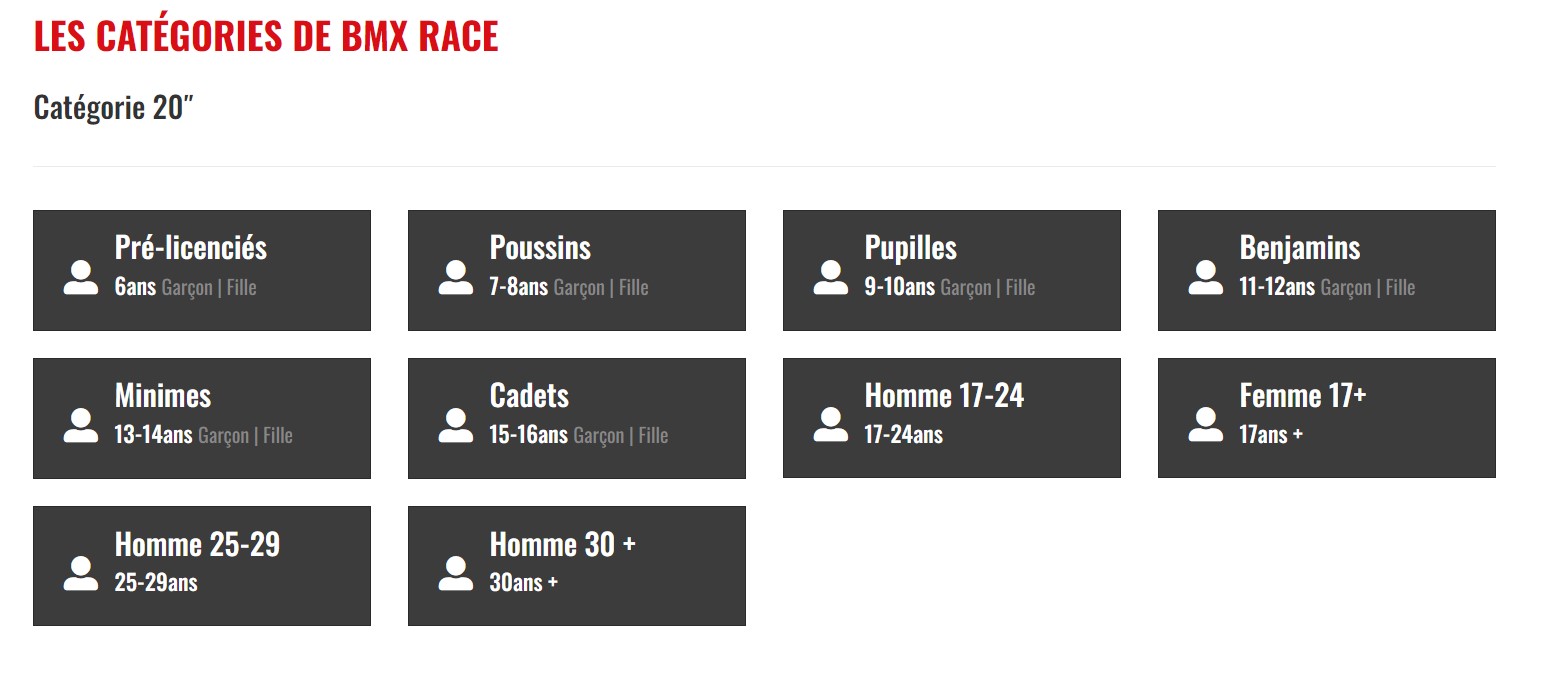The height and width of the screenshot is (677, 1548).
Task: Select the Homme 17-24 category title
Action: coord(944,396)
